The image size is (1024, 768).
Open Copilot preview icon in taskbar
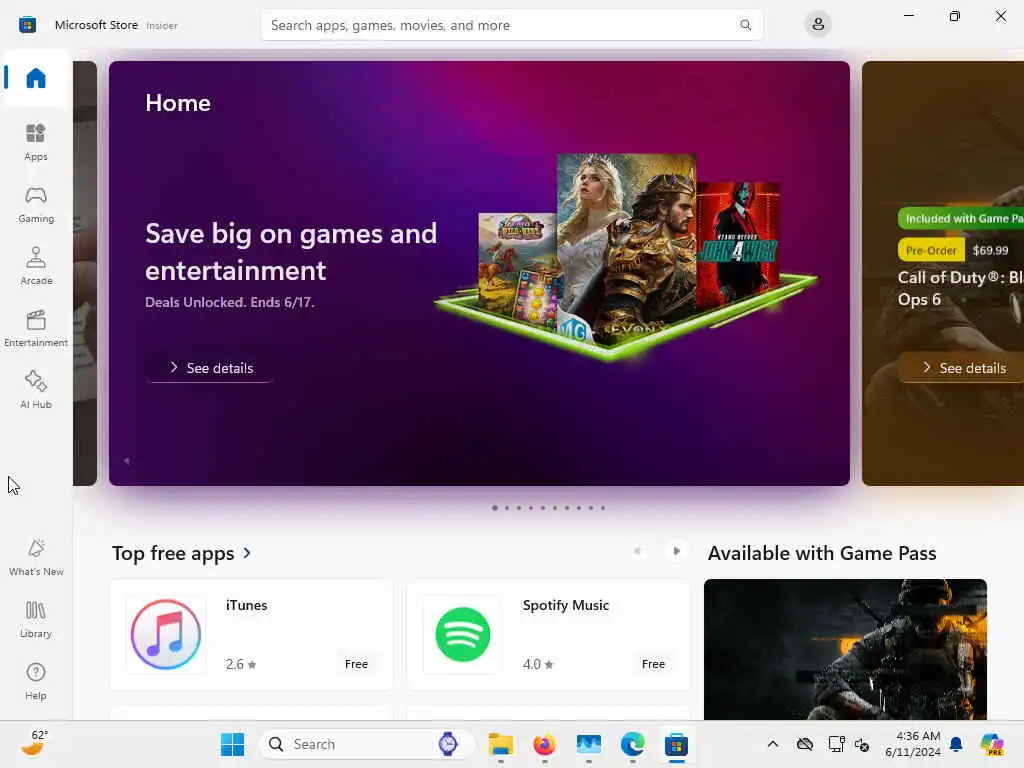coord(991,744)
